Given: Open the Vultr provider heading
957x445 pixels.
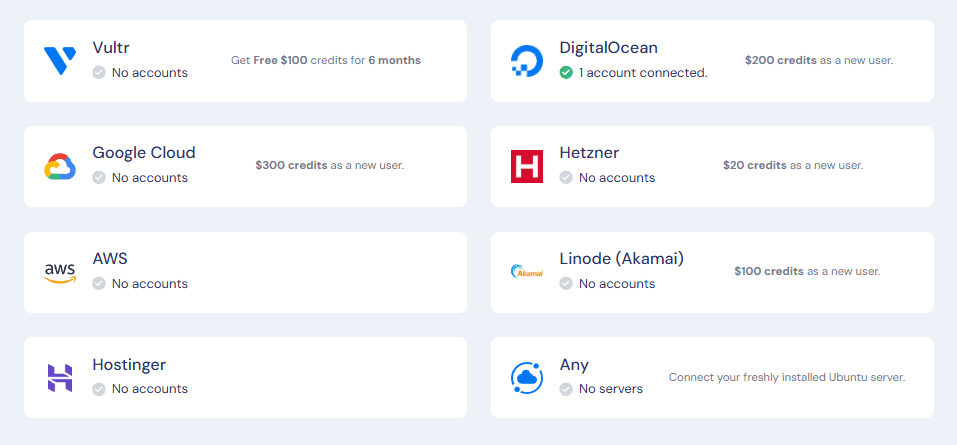Looking at the screenshot, I should point(111,48).
